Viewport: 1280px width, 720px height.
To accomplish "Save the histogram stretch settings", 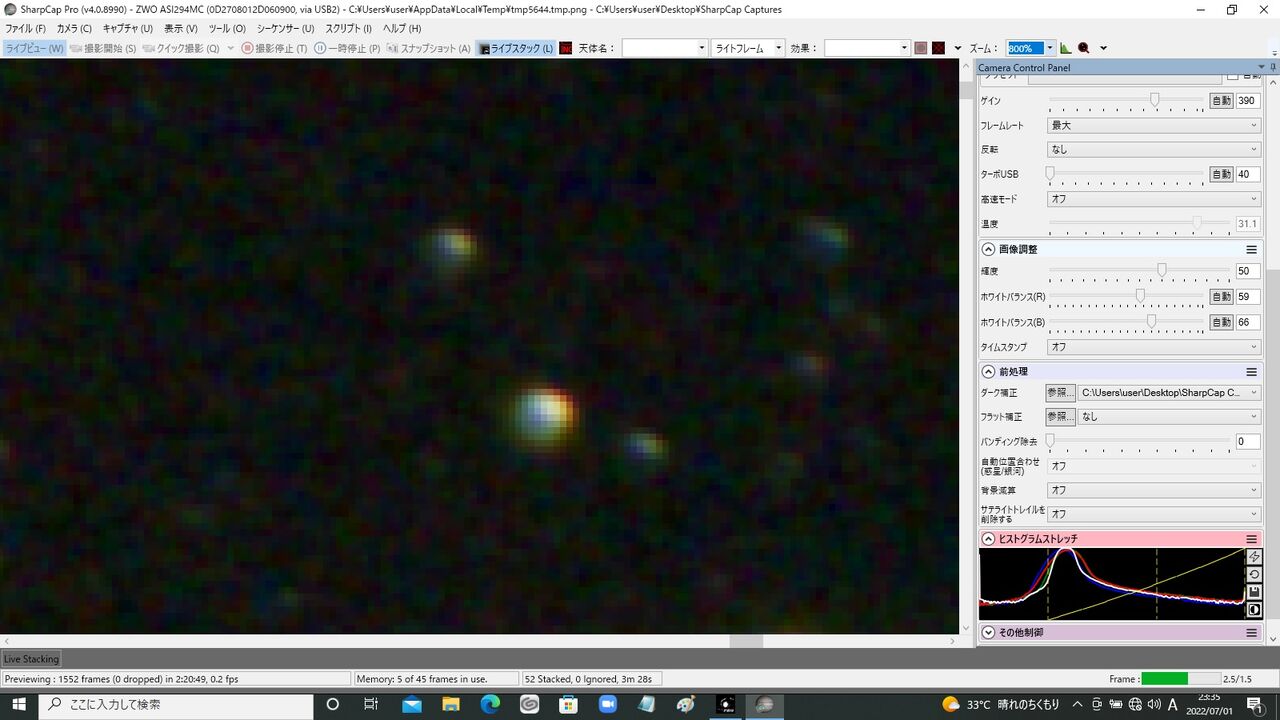I will point(1255,592).
